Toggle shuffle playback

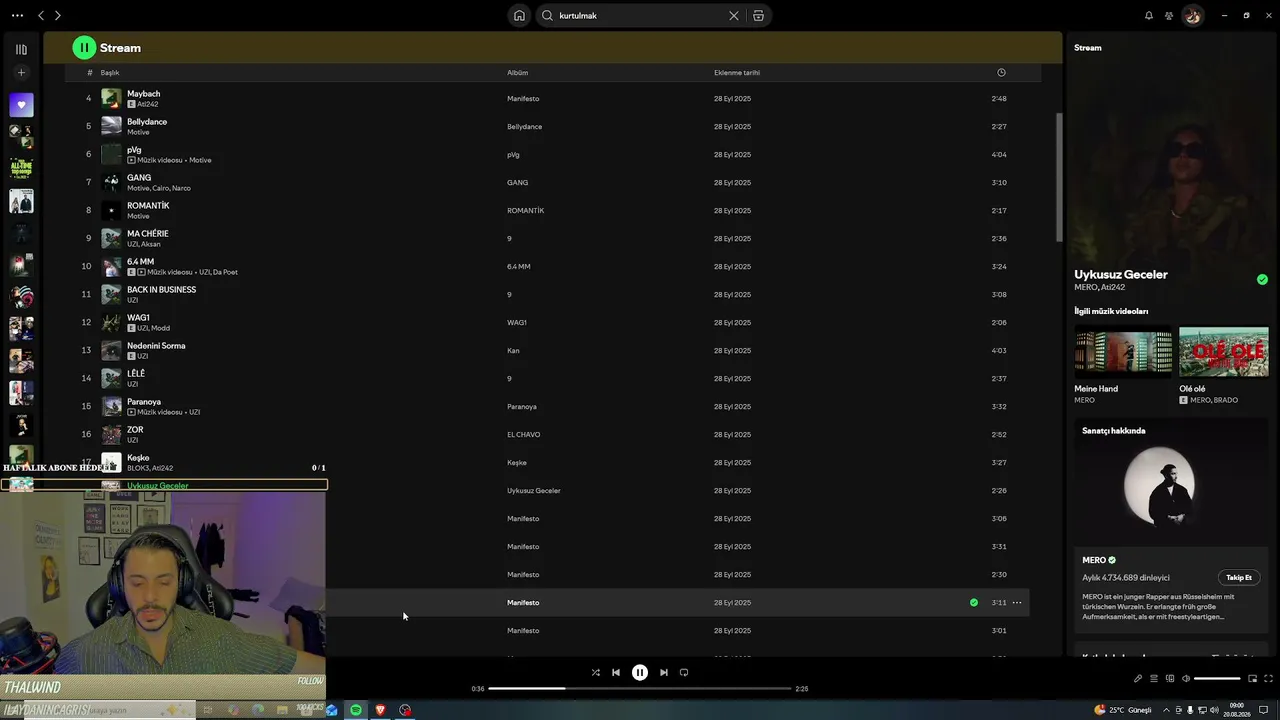tap(596, 673)
